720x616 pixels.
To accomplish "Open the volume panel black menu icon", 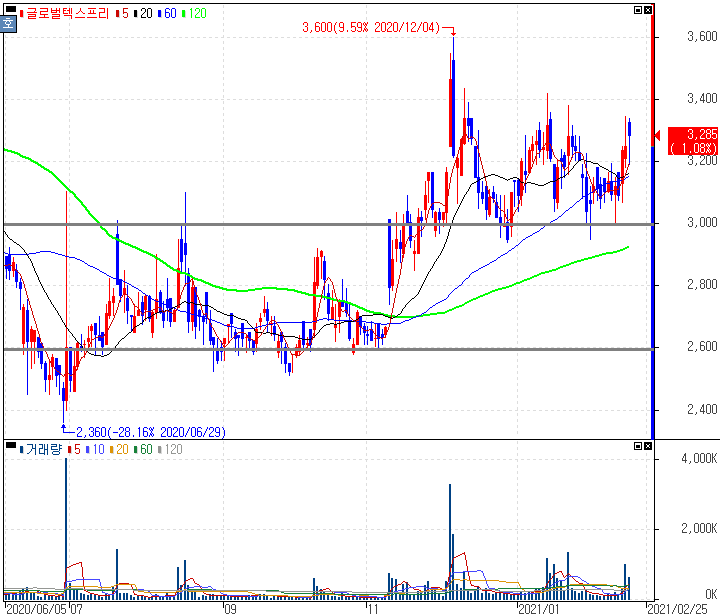I will click(10, 445).
